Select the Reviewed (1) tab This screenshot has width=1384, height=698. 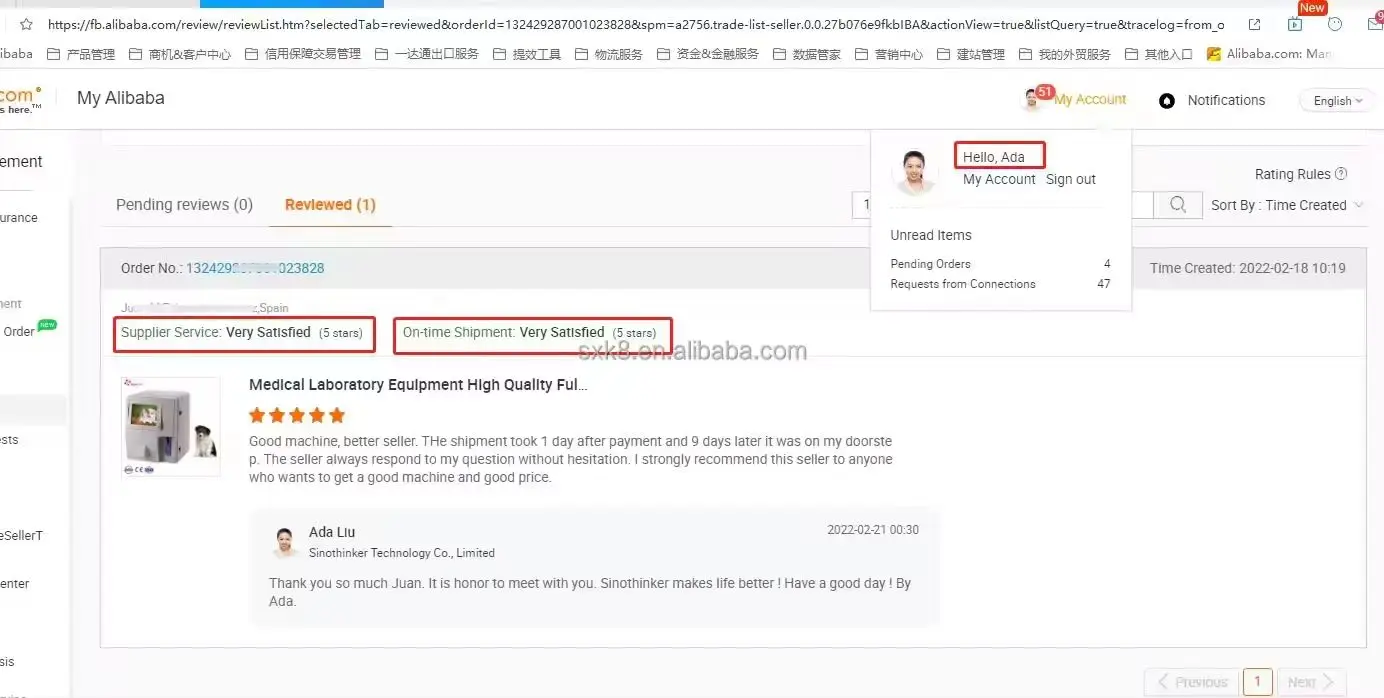pos(330,204)
